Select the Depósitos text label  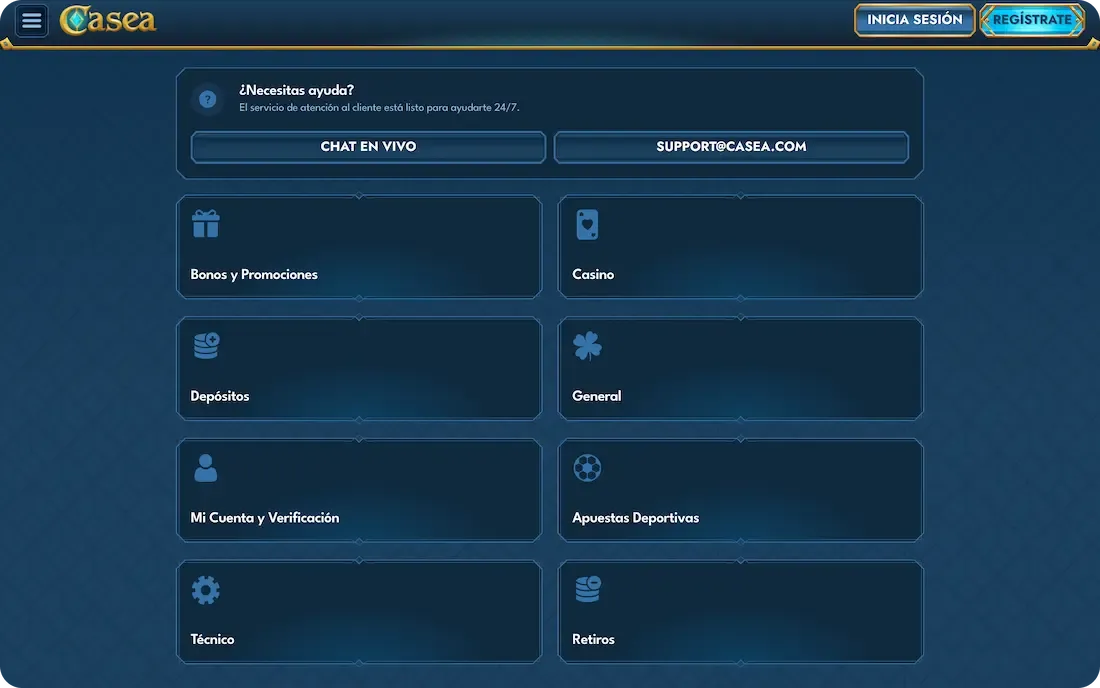(x=220, y=396)
